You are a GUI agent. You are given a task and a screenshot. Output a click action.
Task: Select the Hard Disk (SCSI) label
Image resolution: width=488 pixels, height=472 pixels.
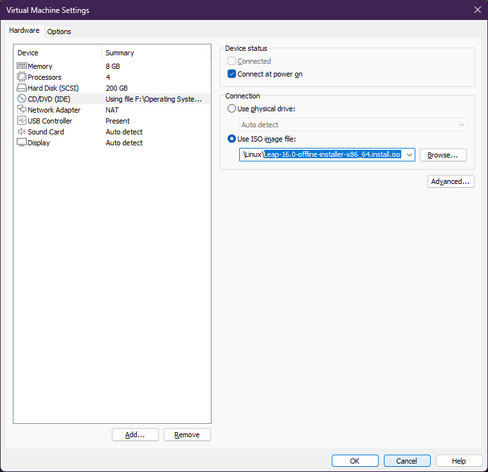point(53,88)
